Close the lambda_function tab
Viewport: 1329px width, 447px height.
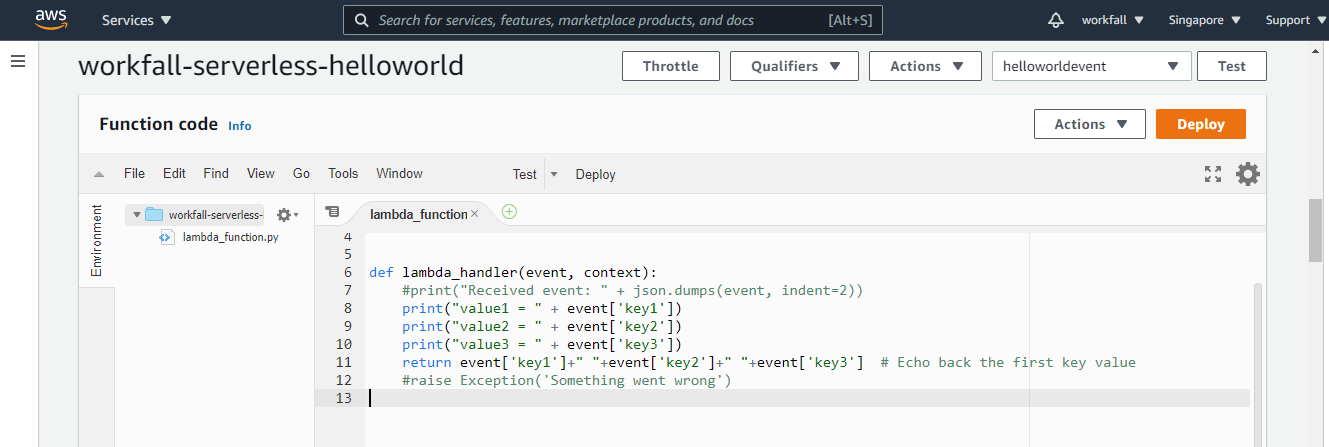[x=475, y=214]
